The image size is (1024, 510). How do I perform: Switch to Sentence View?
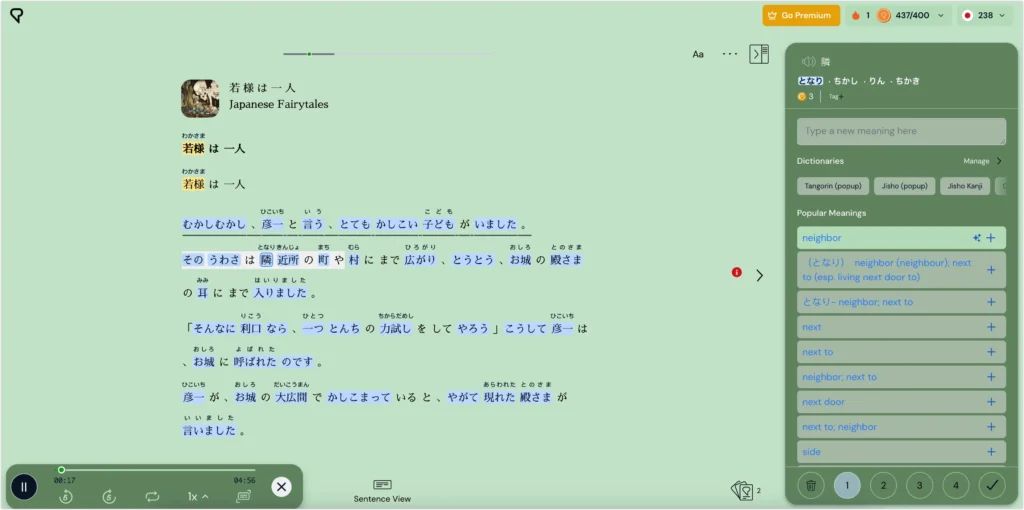point(382,491)
